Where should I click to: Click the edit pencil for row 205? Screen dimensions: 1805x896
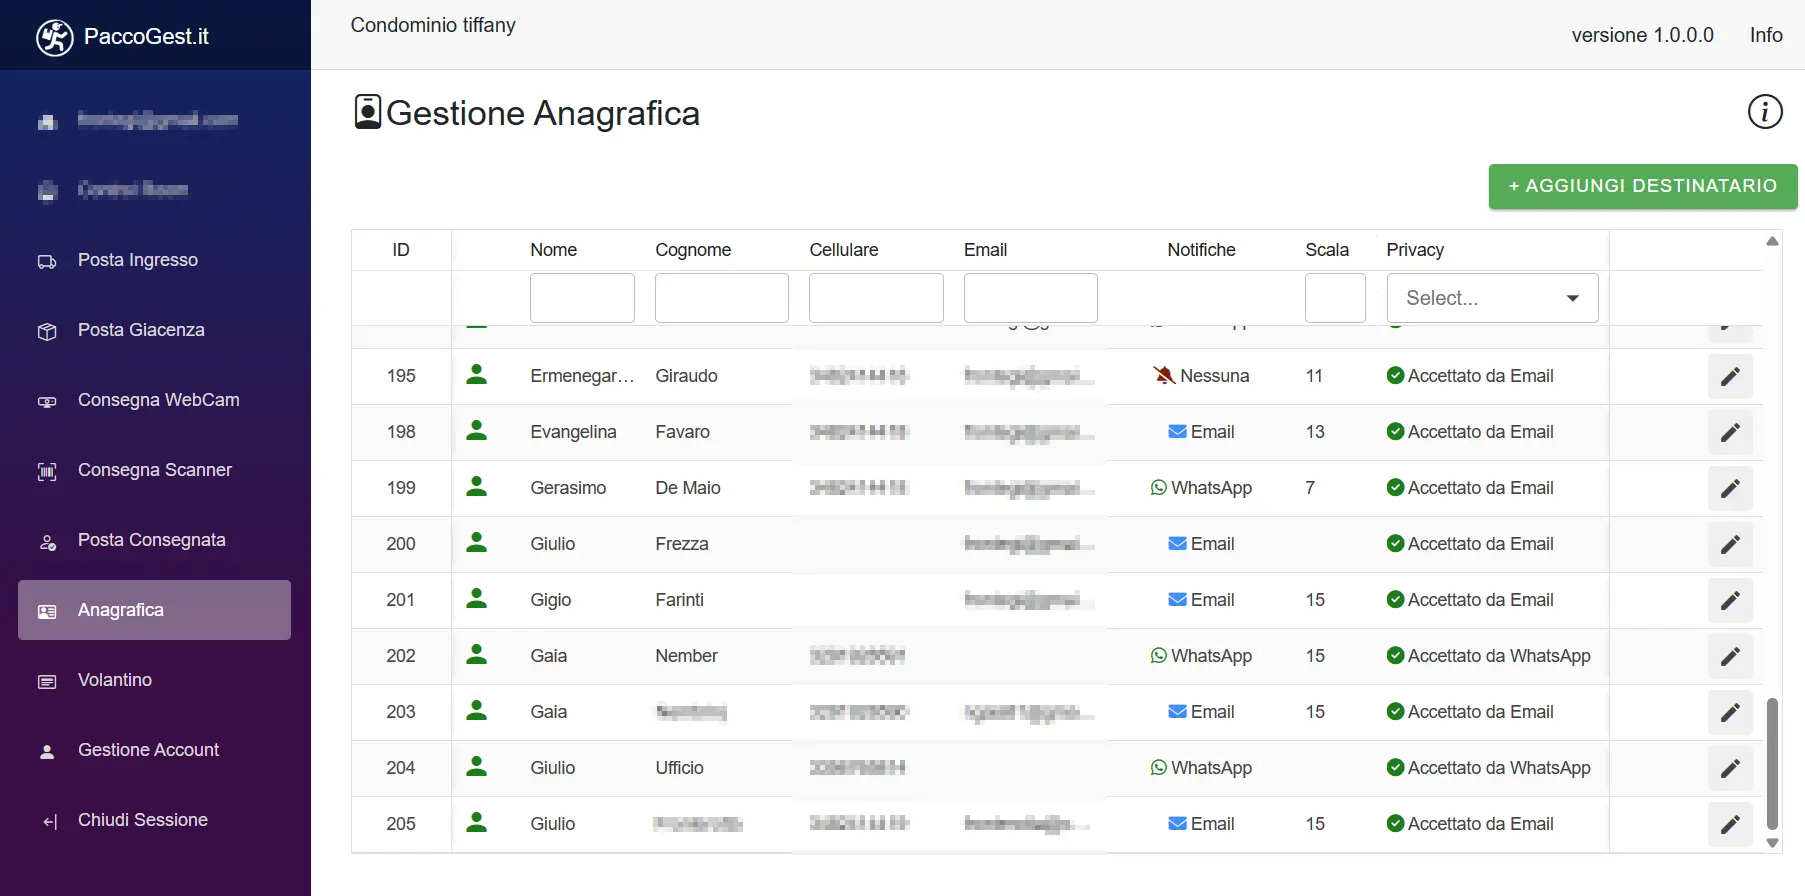point(1729,824)
